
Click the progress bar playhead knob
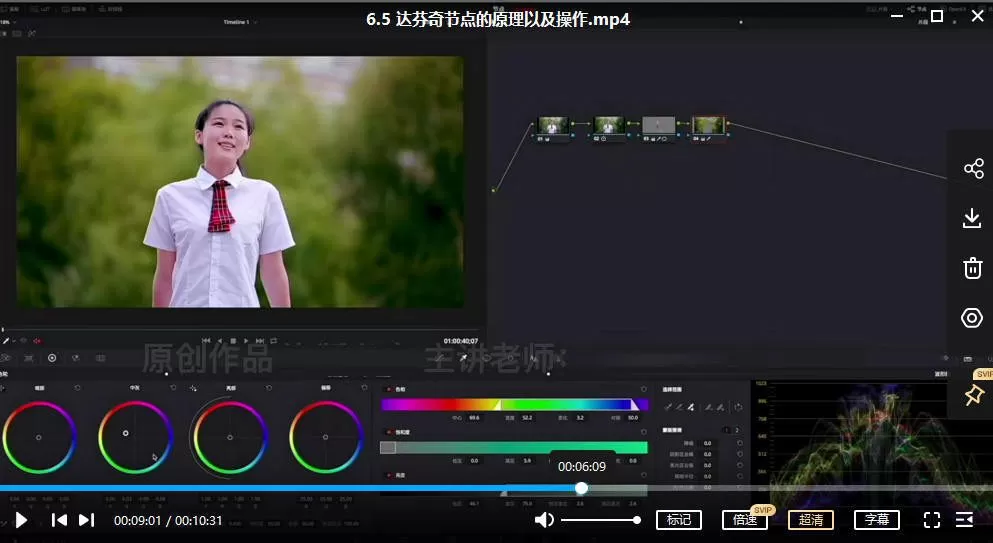pos(581,488)
